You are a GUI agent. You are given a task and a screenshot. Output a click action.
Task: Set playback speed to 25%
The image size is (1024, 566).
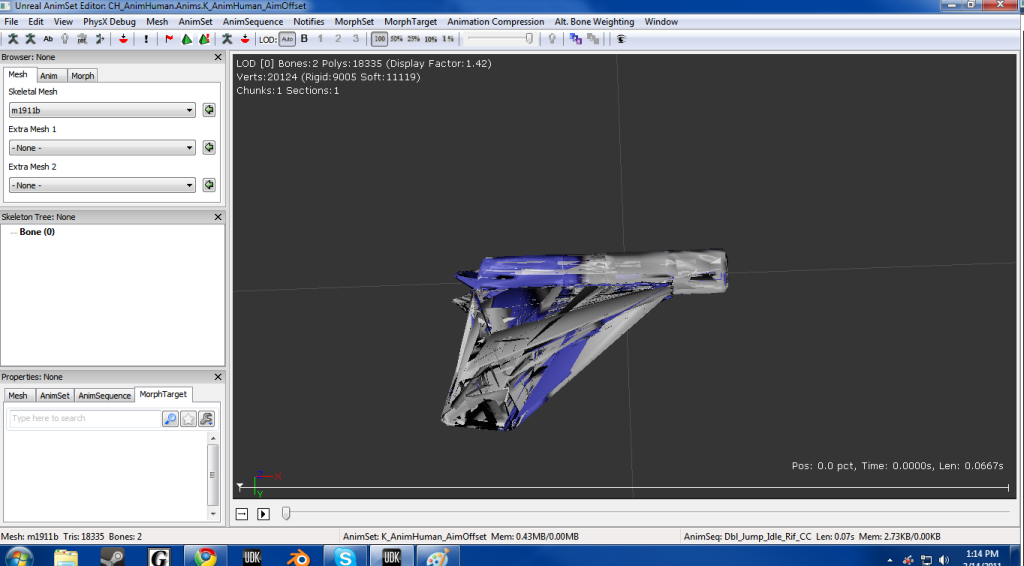pyautogui.click(x=413, y=39)
